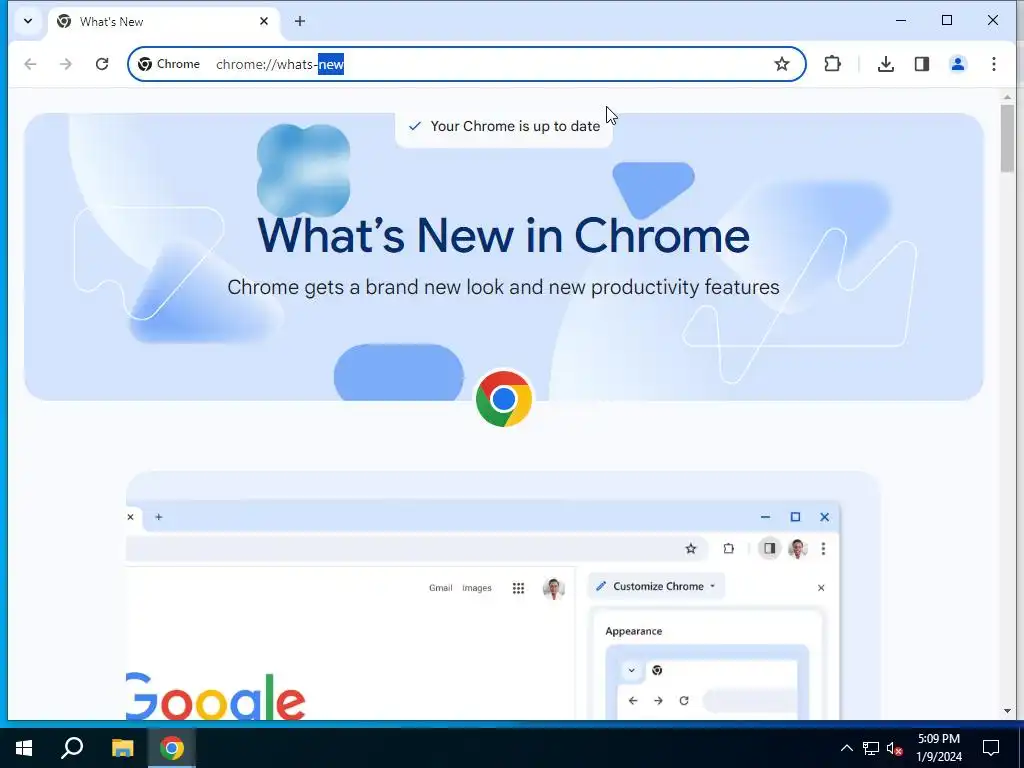The image size is (1024, 768).
Task: Open the Windows Start menu
Action: pyautogui.click(x=24, y=748)
